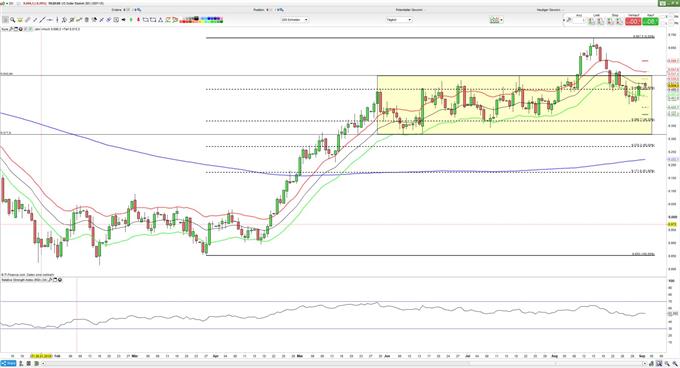Click the green buy price button

[x=651, y=21]
